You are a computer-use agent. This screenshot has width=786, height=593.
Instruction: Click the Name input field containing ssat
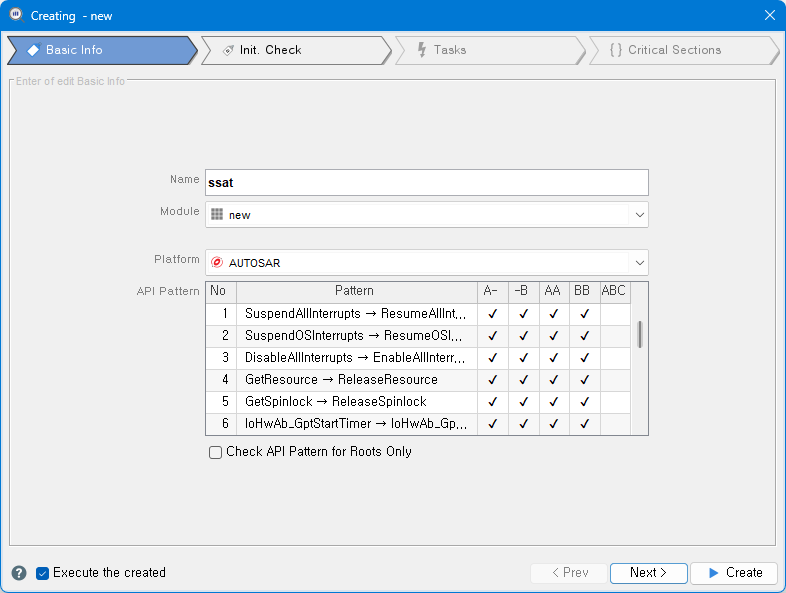(427, 183)
